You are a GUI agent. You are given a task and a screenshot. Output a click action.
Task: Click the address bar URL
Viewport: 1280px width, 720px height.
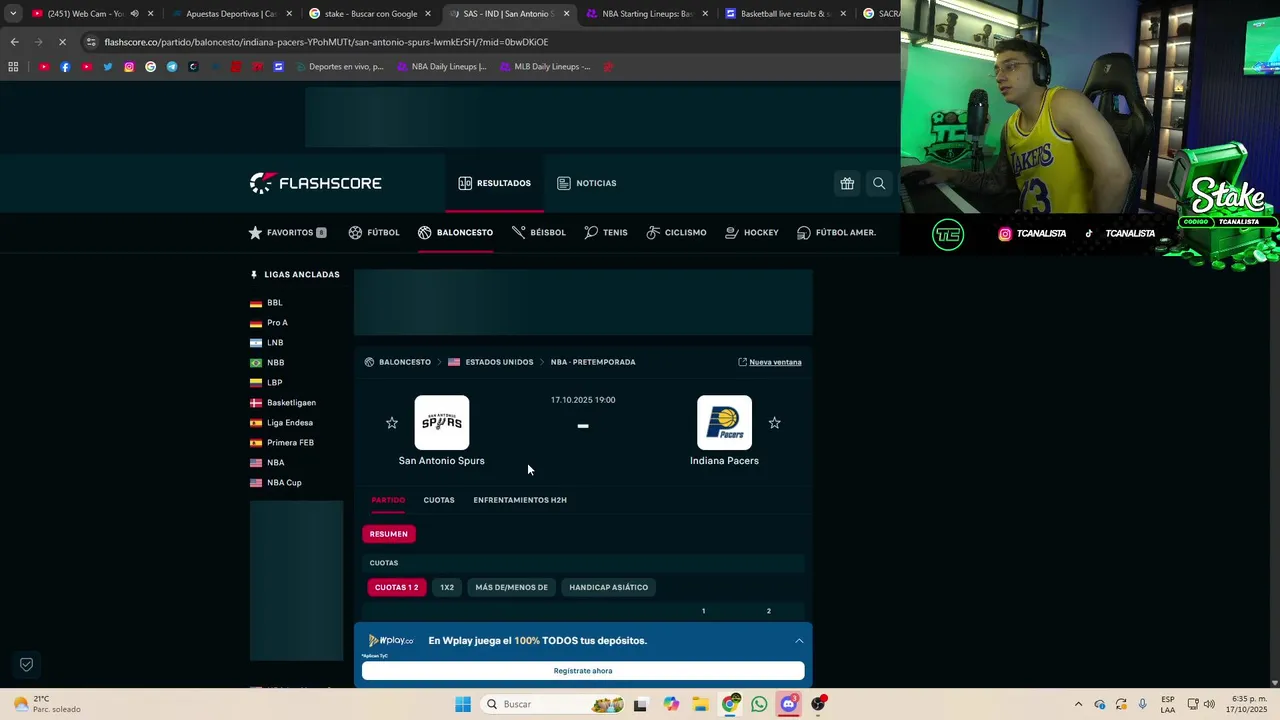point(326,42)
